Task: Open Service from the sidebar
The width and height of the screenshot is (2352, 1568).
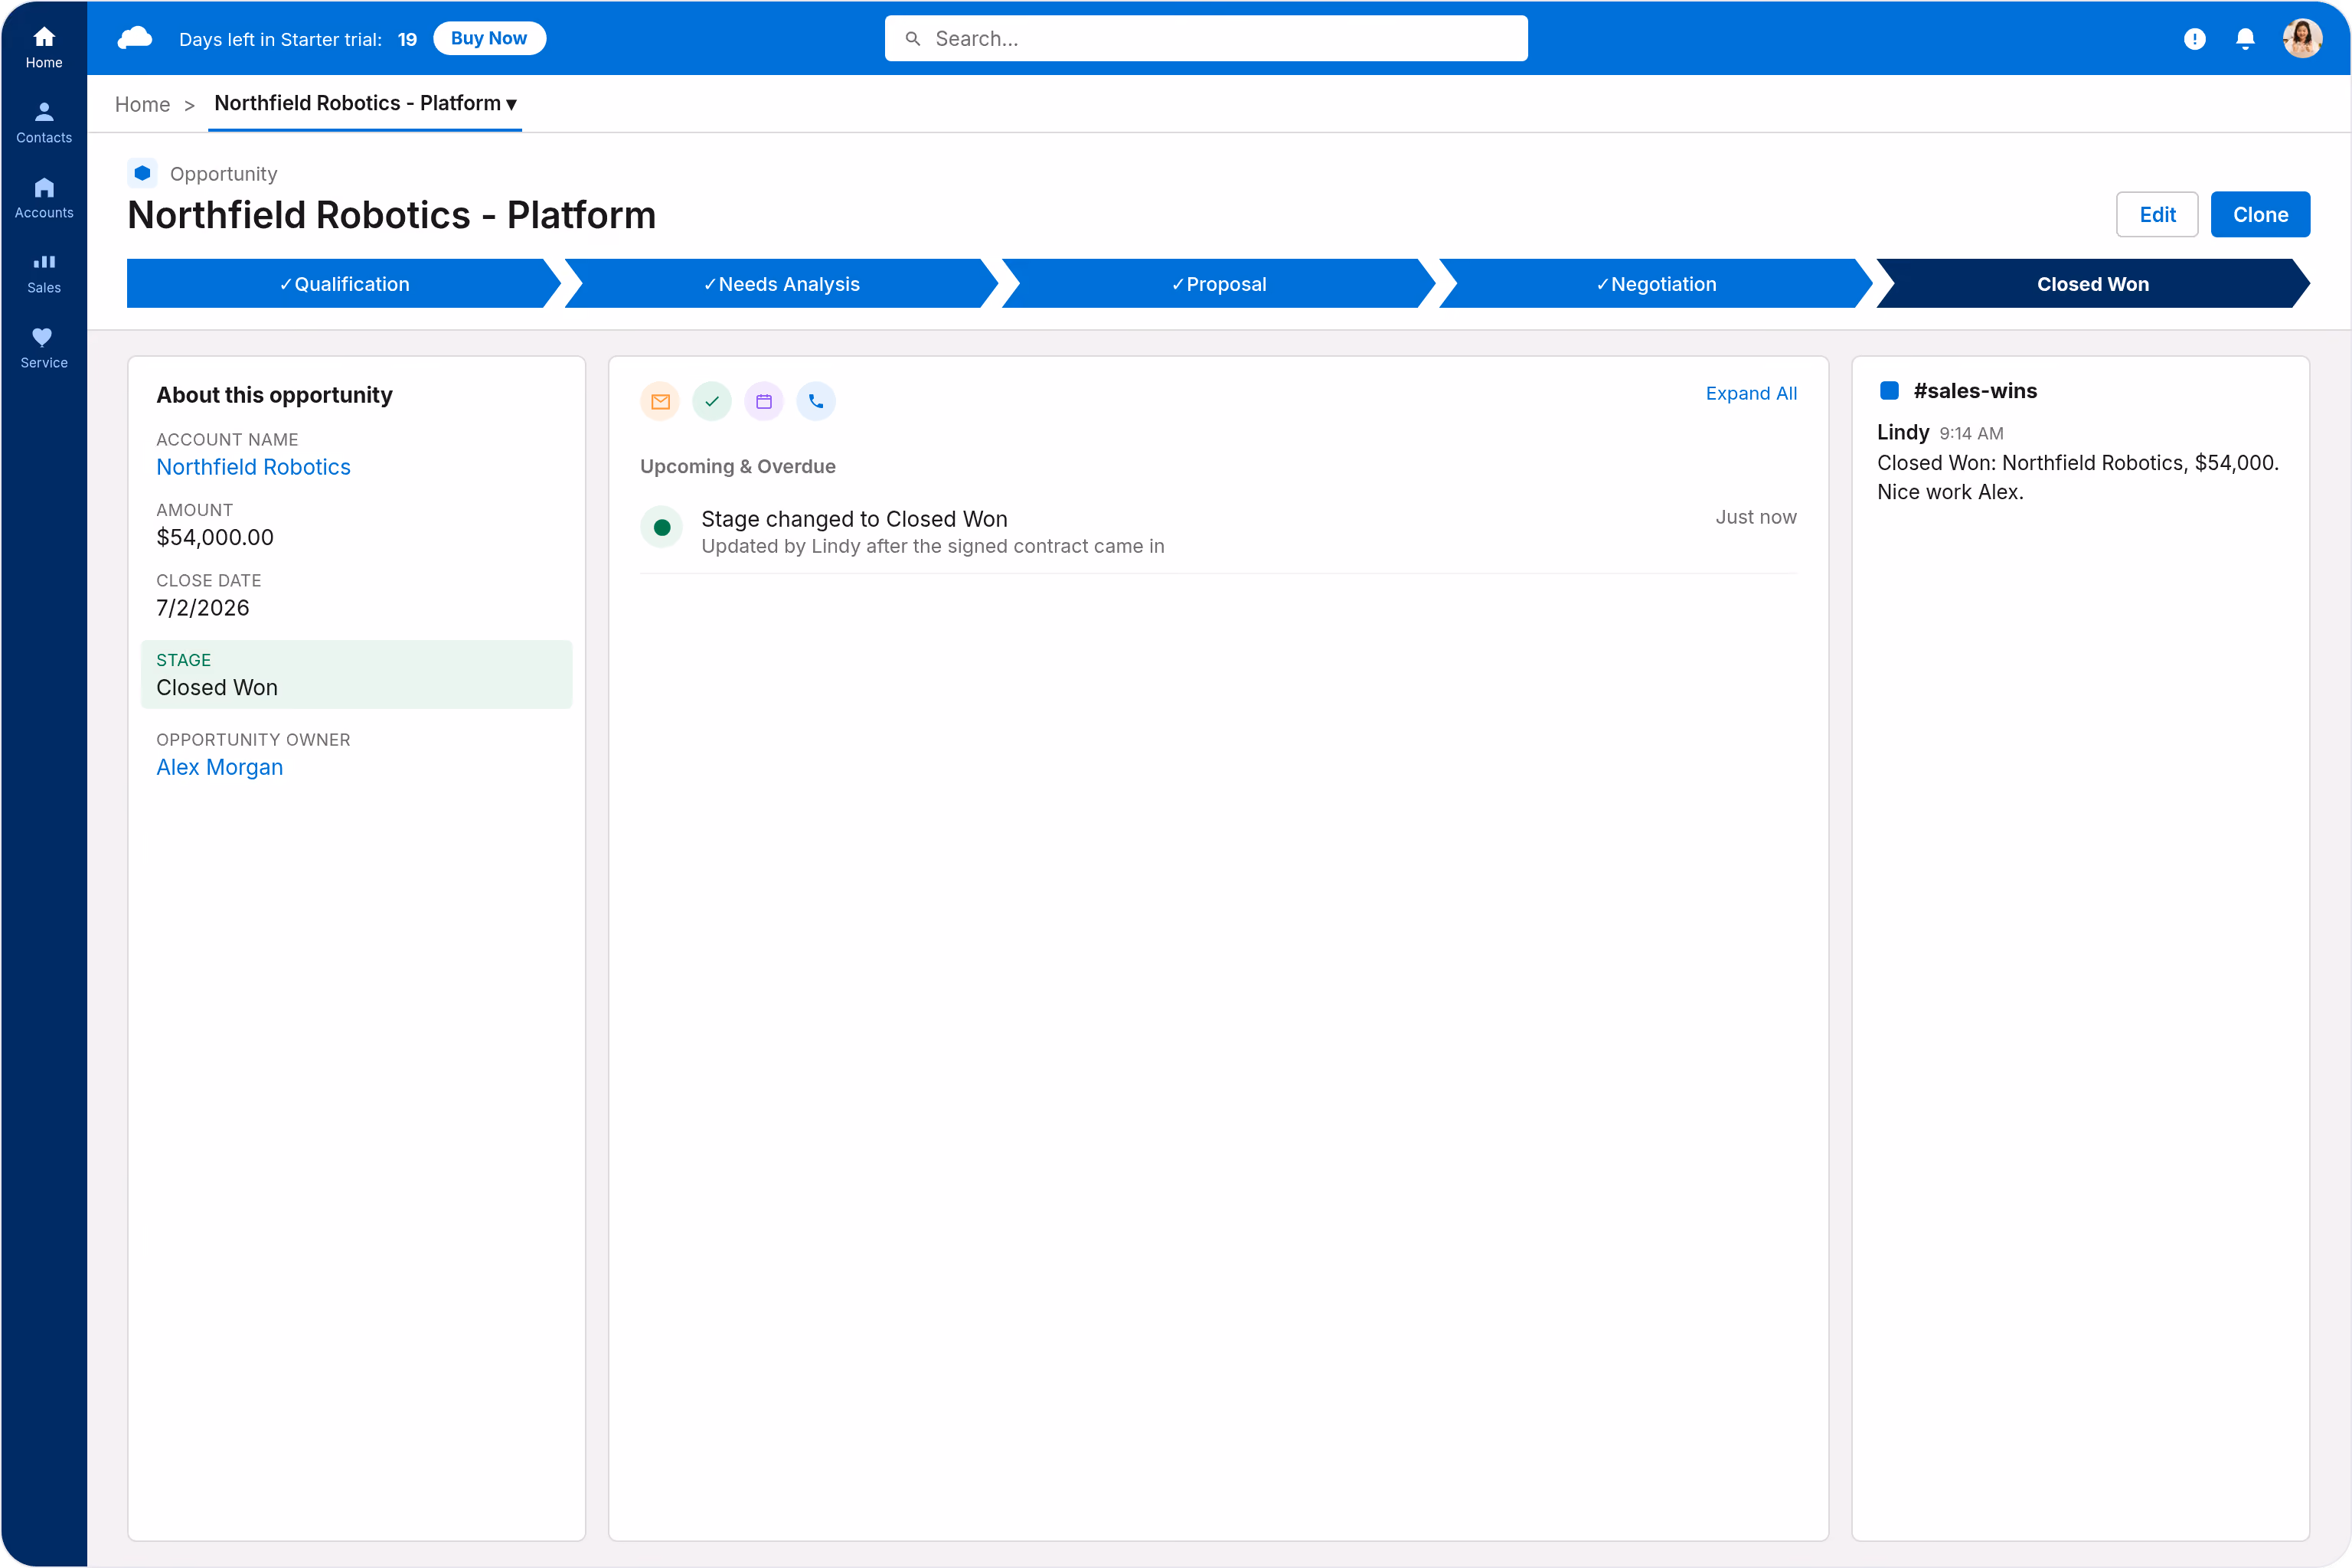Action: point(44,347)
